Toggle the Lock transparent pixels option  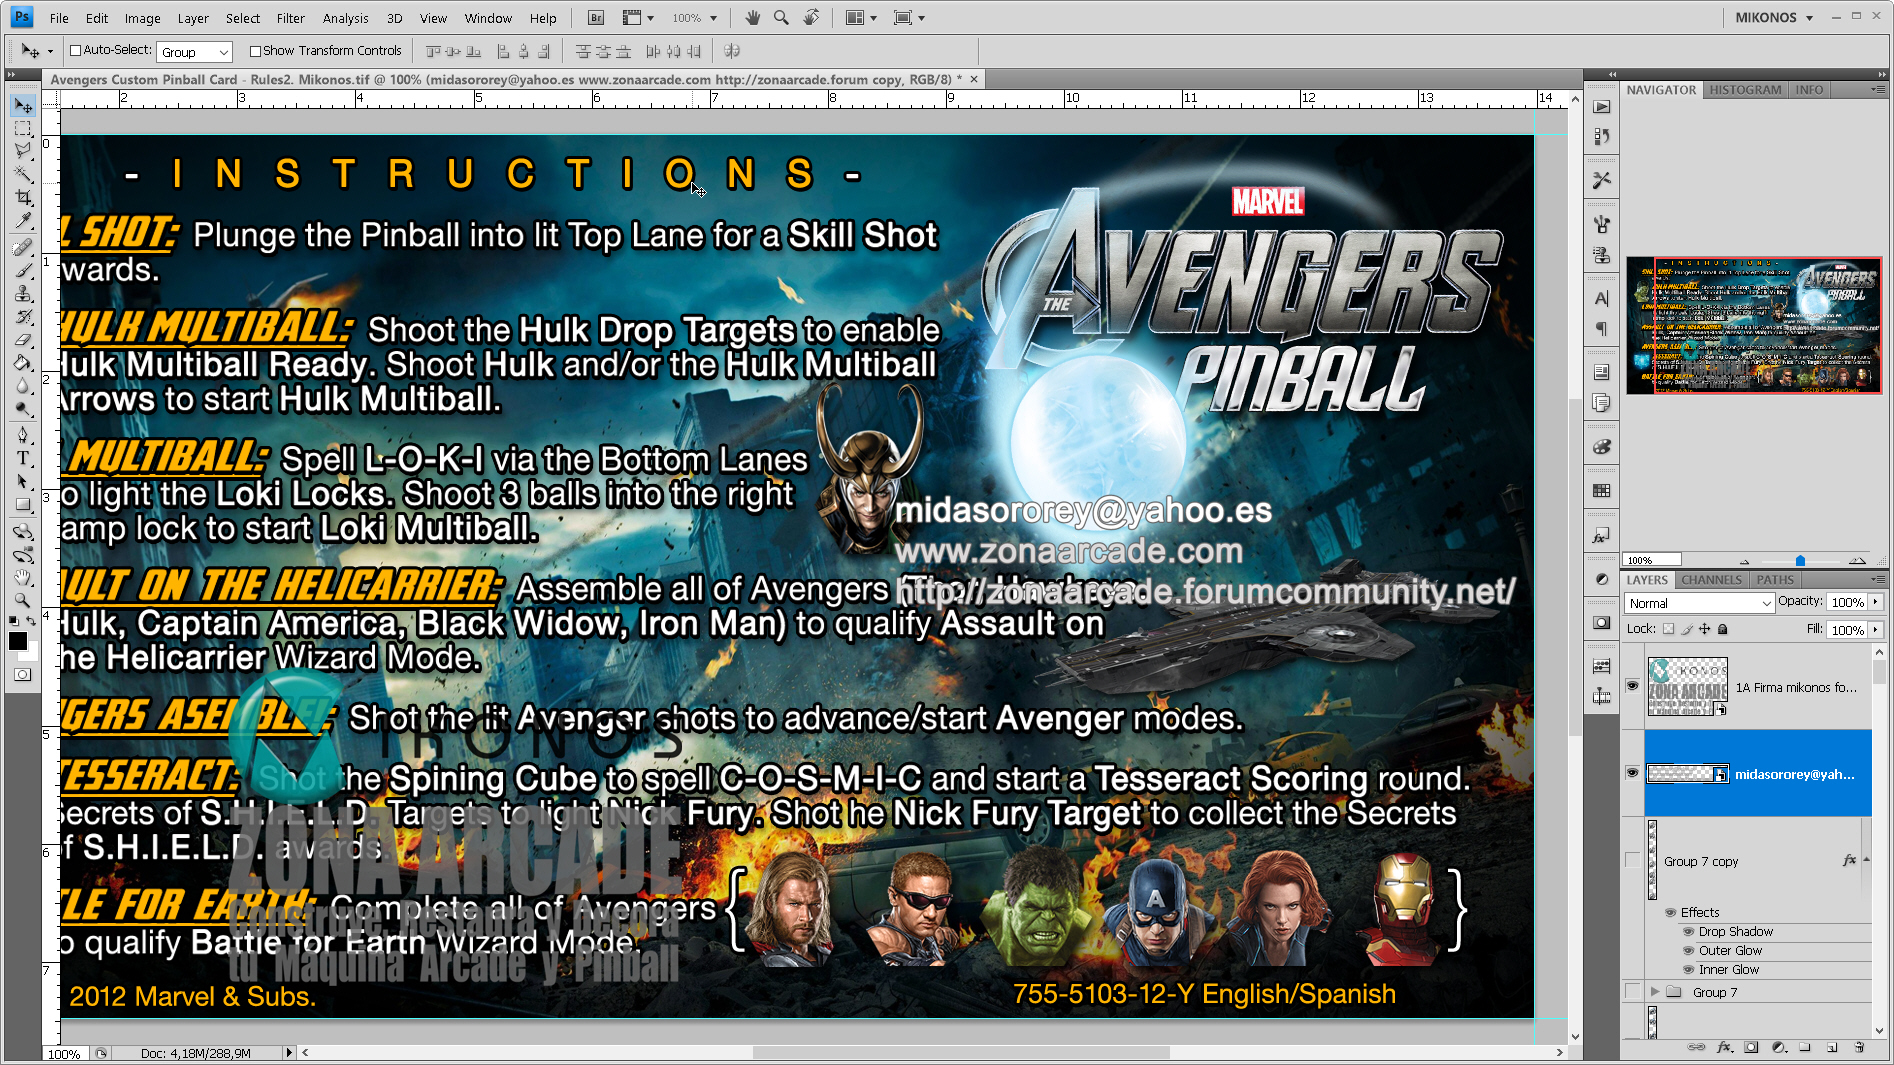pyautogui.click(x=1668, y=629)
